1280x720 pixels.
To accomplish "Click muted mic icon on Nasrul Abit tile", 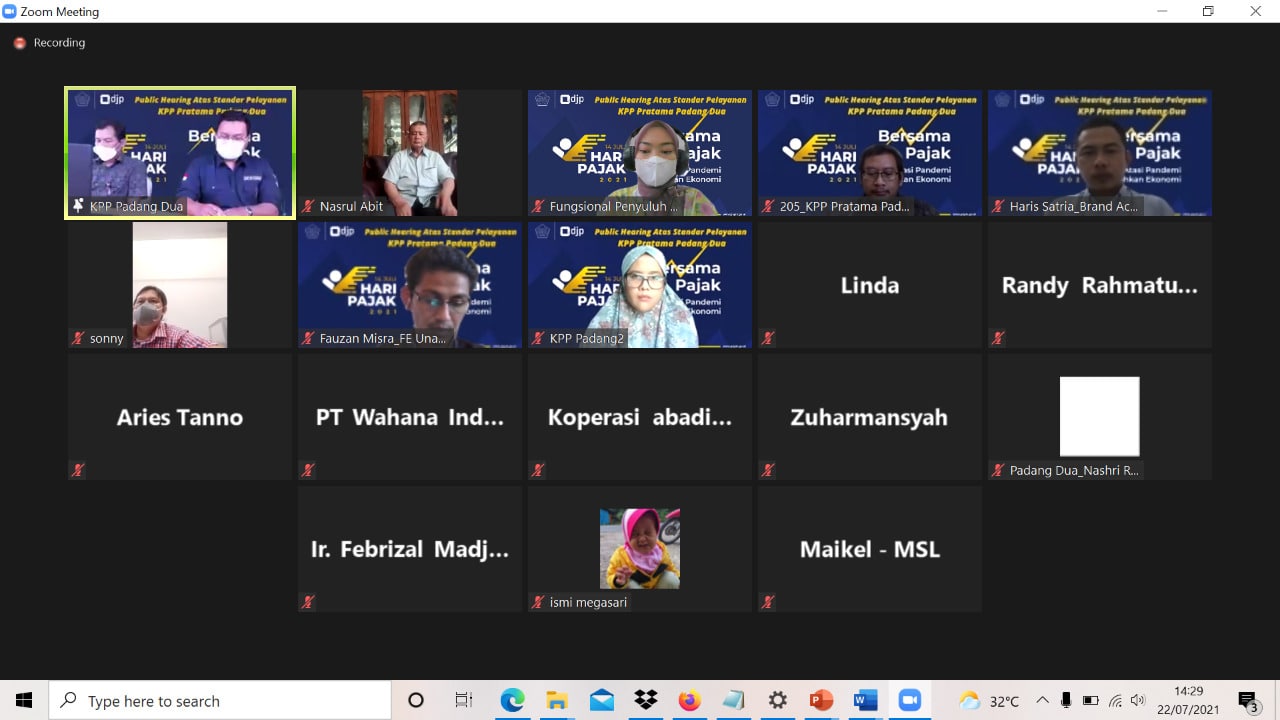I will [x=308, y=206].
